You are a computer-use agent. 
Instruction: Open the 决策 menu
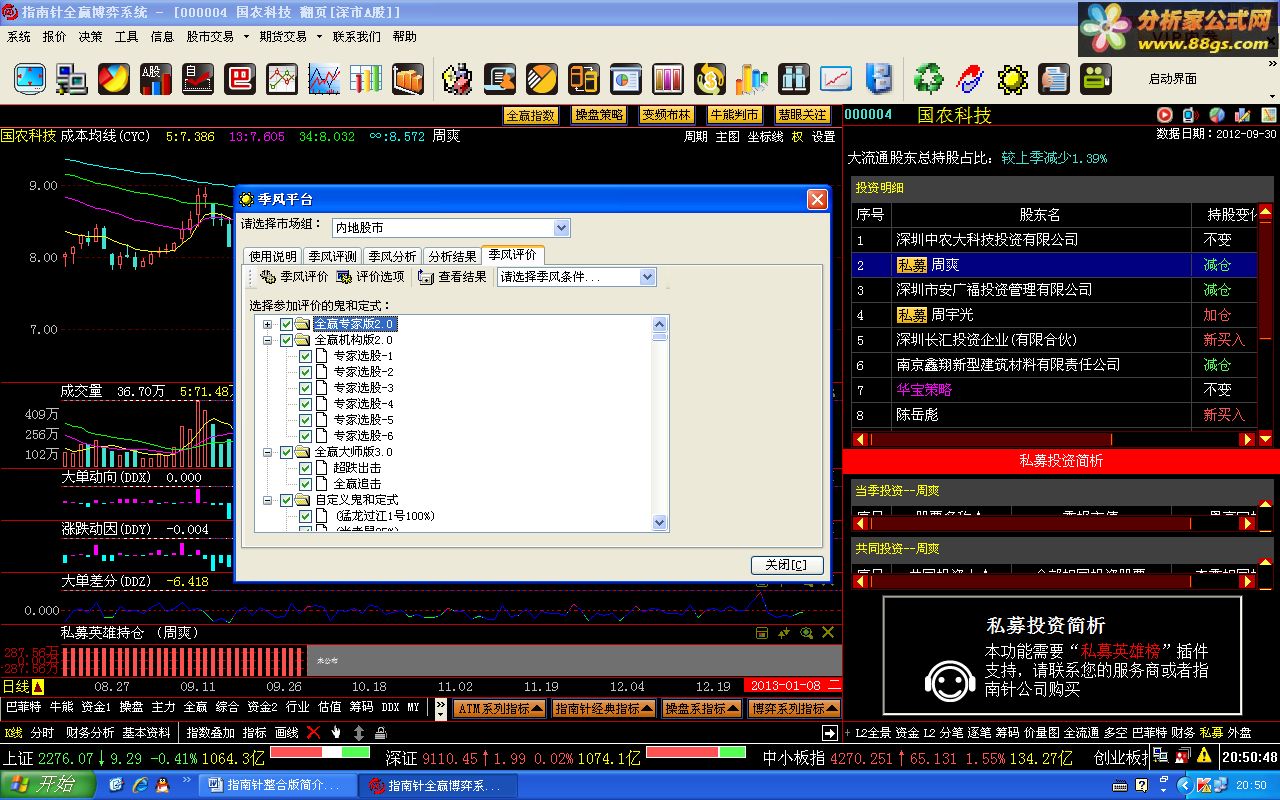[91, 37]
